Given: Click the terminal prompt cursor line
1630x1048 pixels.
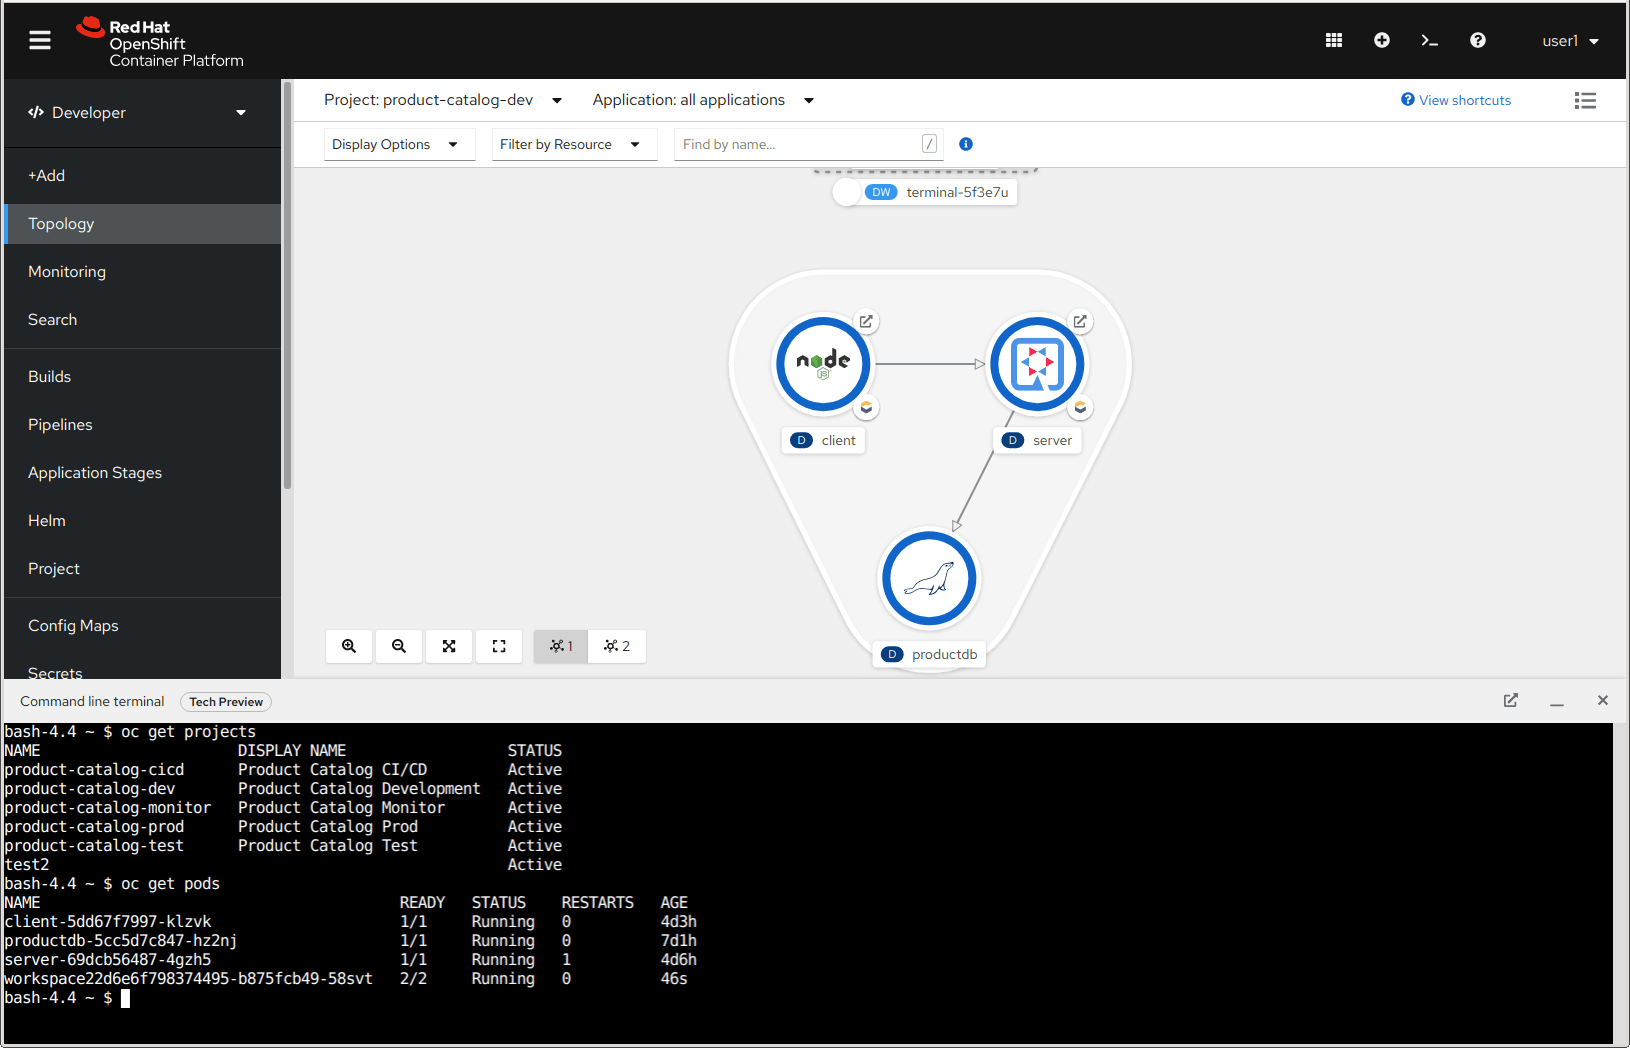Looking at the screenshot, I should [x=67, y=998].
